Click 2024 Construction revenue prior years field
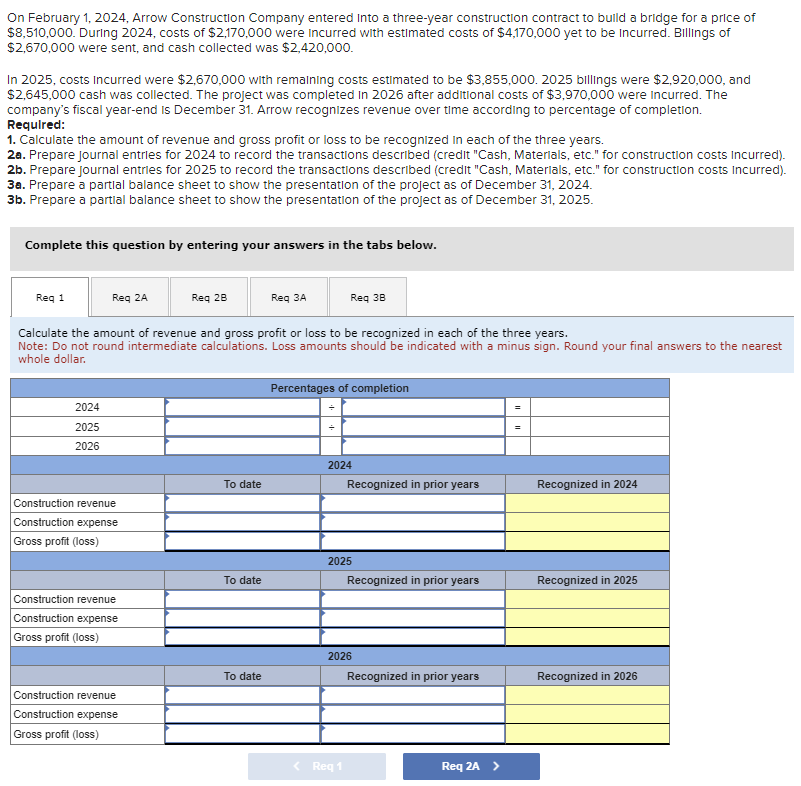The image size is (801, 786). click(x=413, y=503)
